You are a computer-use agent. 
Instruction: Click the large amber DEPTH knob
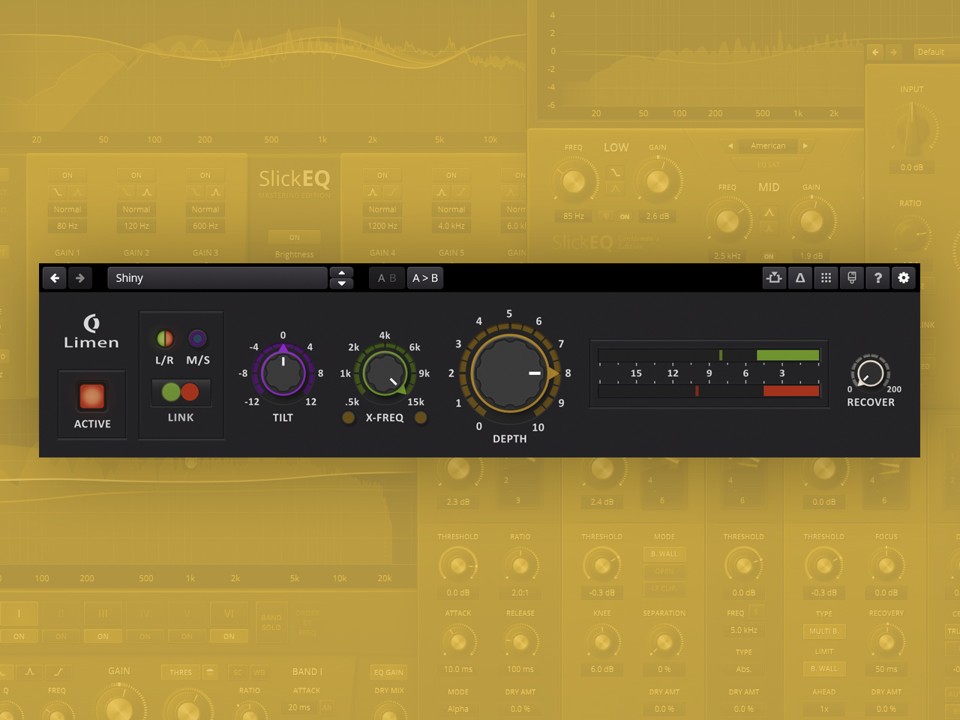pyautogui.click(x=509, y=373)
